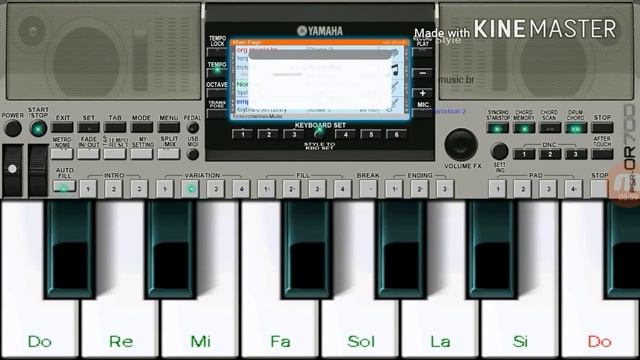Trigger ENDING 1 button

pos(394,189)
